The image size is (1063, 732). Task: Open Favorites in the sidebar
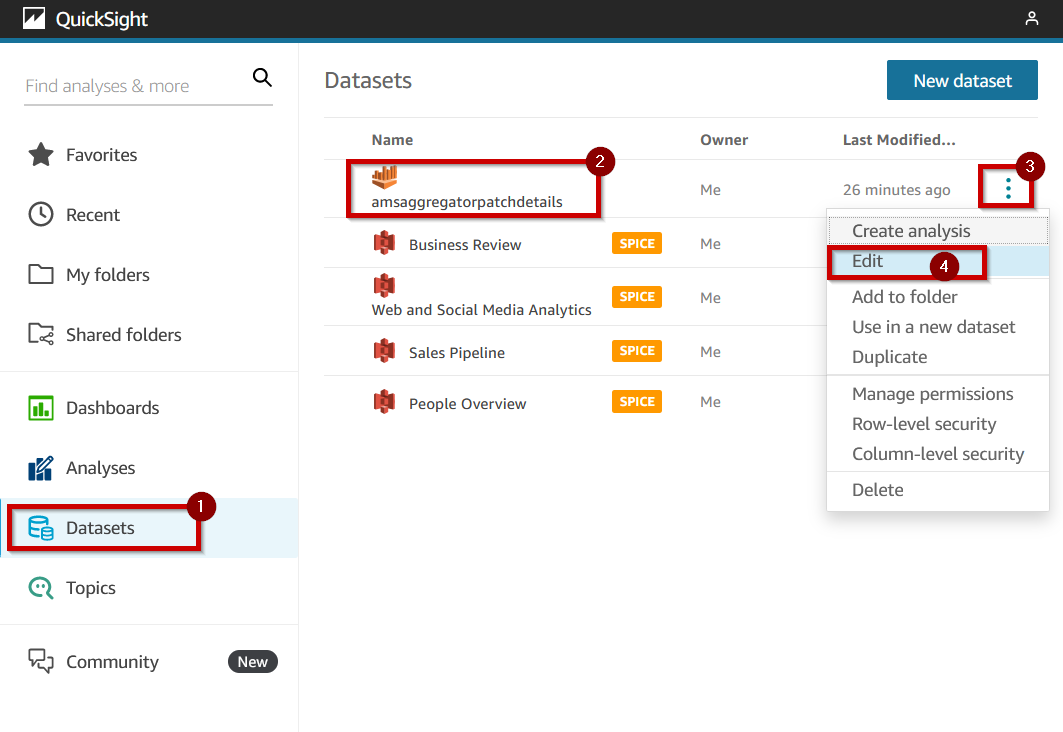pyautogui.click(x=101, y=155)
